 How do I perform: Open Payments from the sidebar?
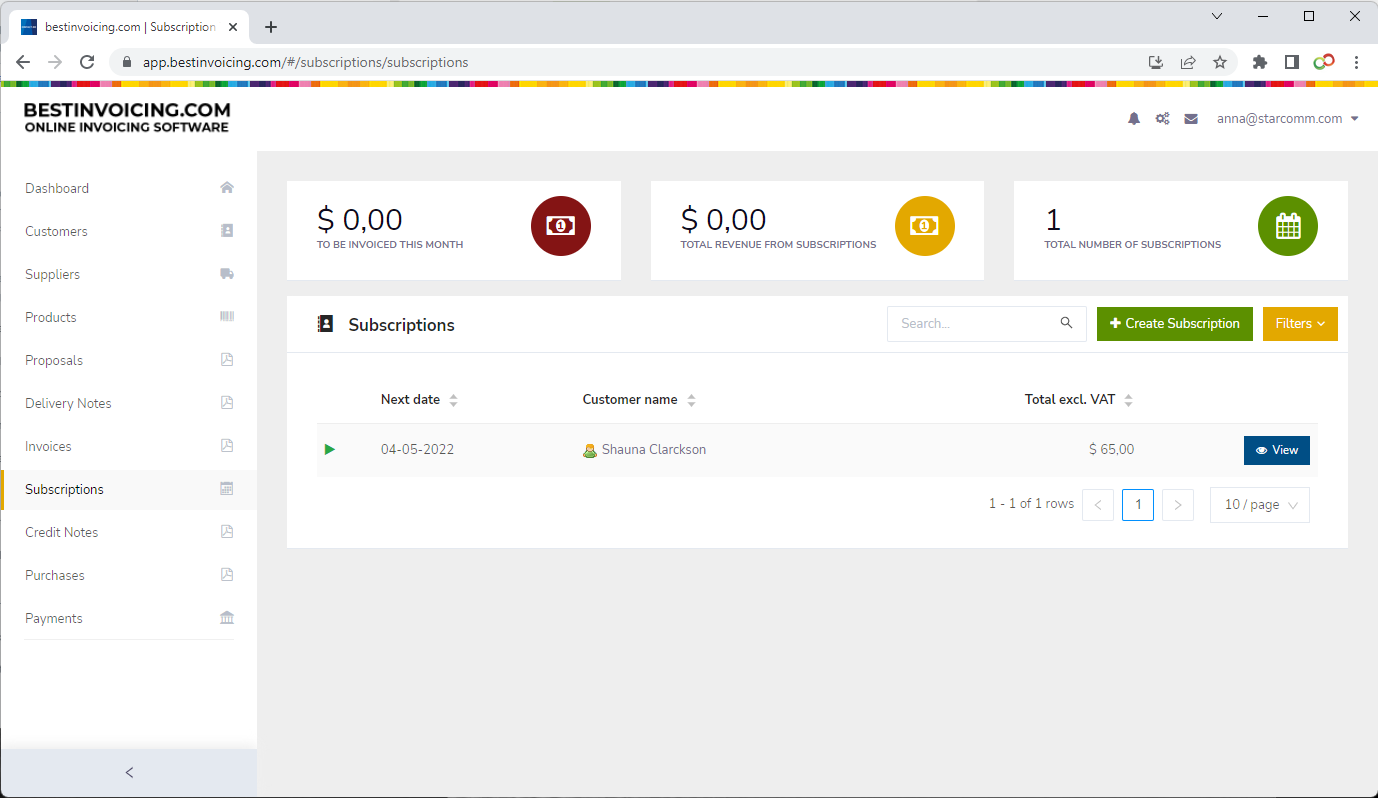point(54,618)
